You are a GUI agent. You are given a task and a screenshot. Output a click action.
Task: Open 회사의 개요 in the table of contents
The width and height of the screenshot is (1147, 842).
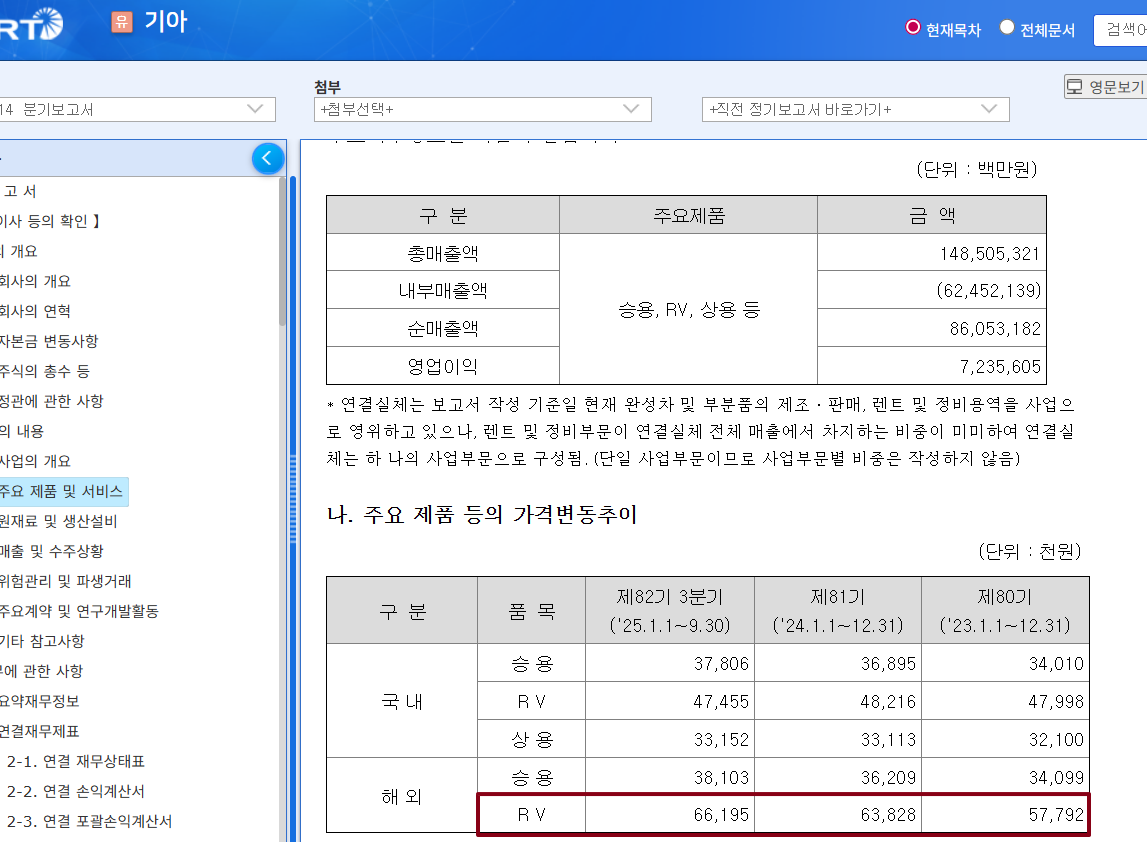click(x=35, y=281)
